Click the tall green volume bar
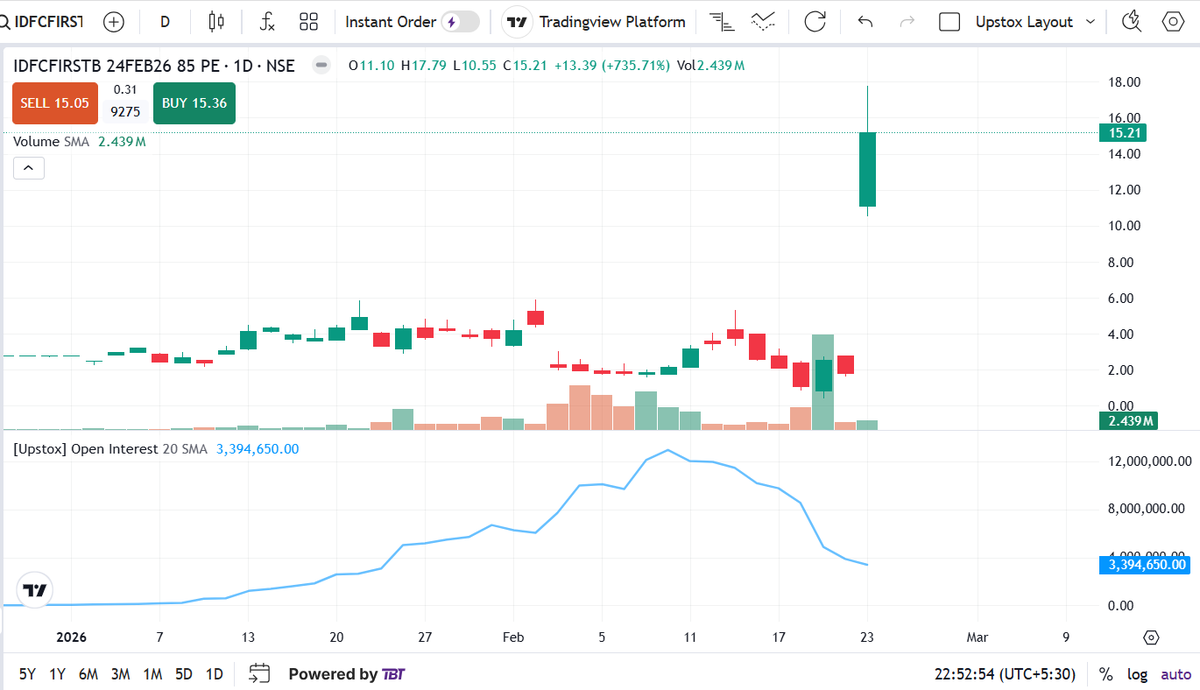The width and height of the screenshot is (1200, 690). click(823, 382)
